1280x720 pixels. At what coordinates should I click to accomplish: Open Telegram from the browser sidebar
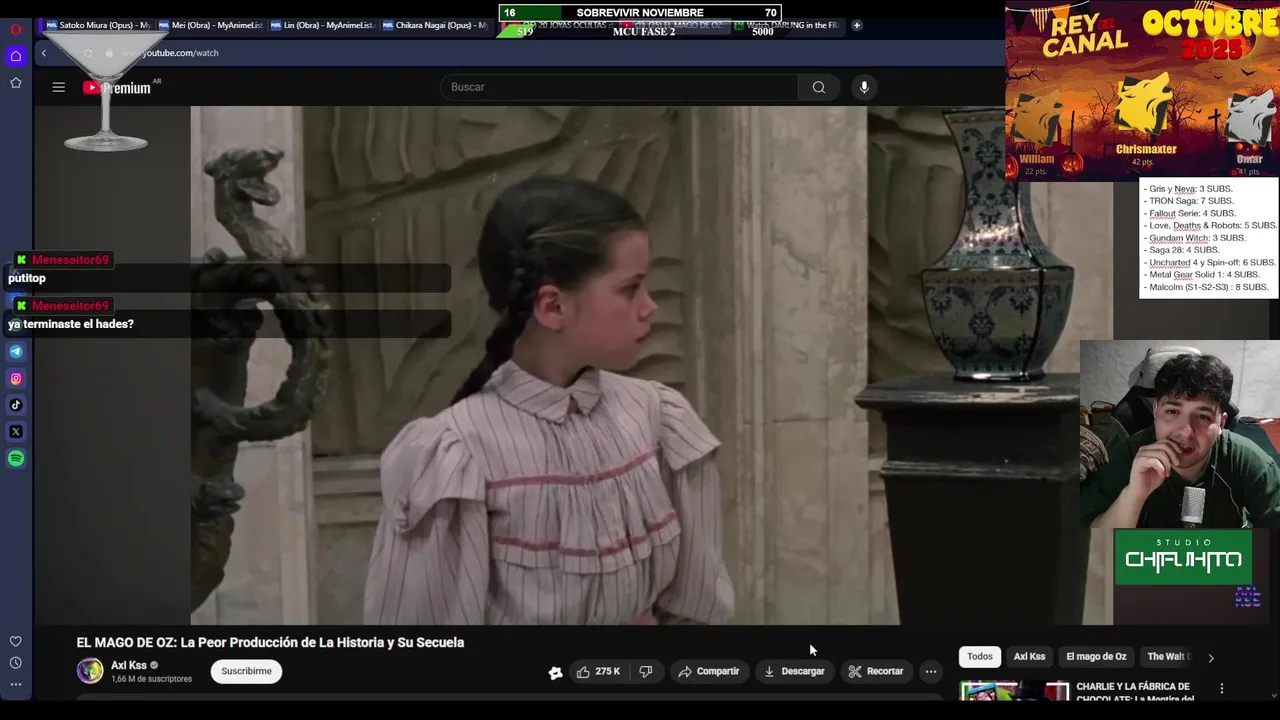[16, 352]
